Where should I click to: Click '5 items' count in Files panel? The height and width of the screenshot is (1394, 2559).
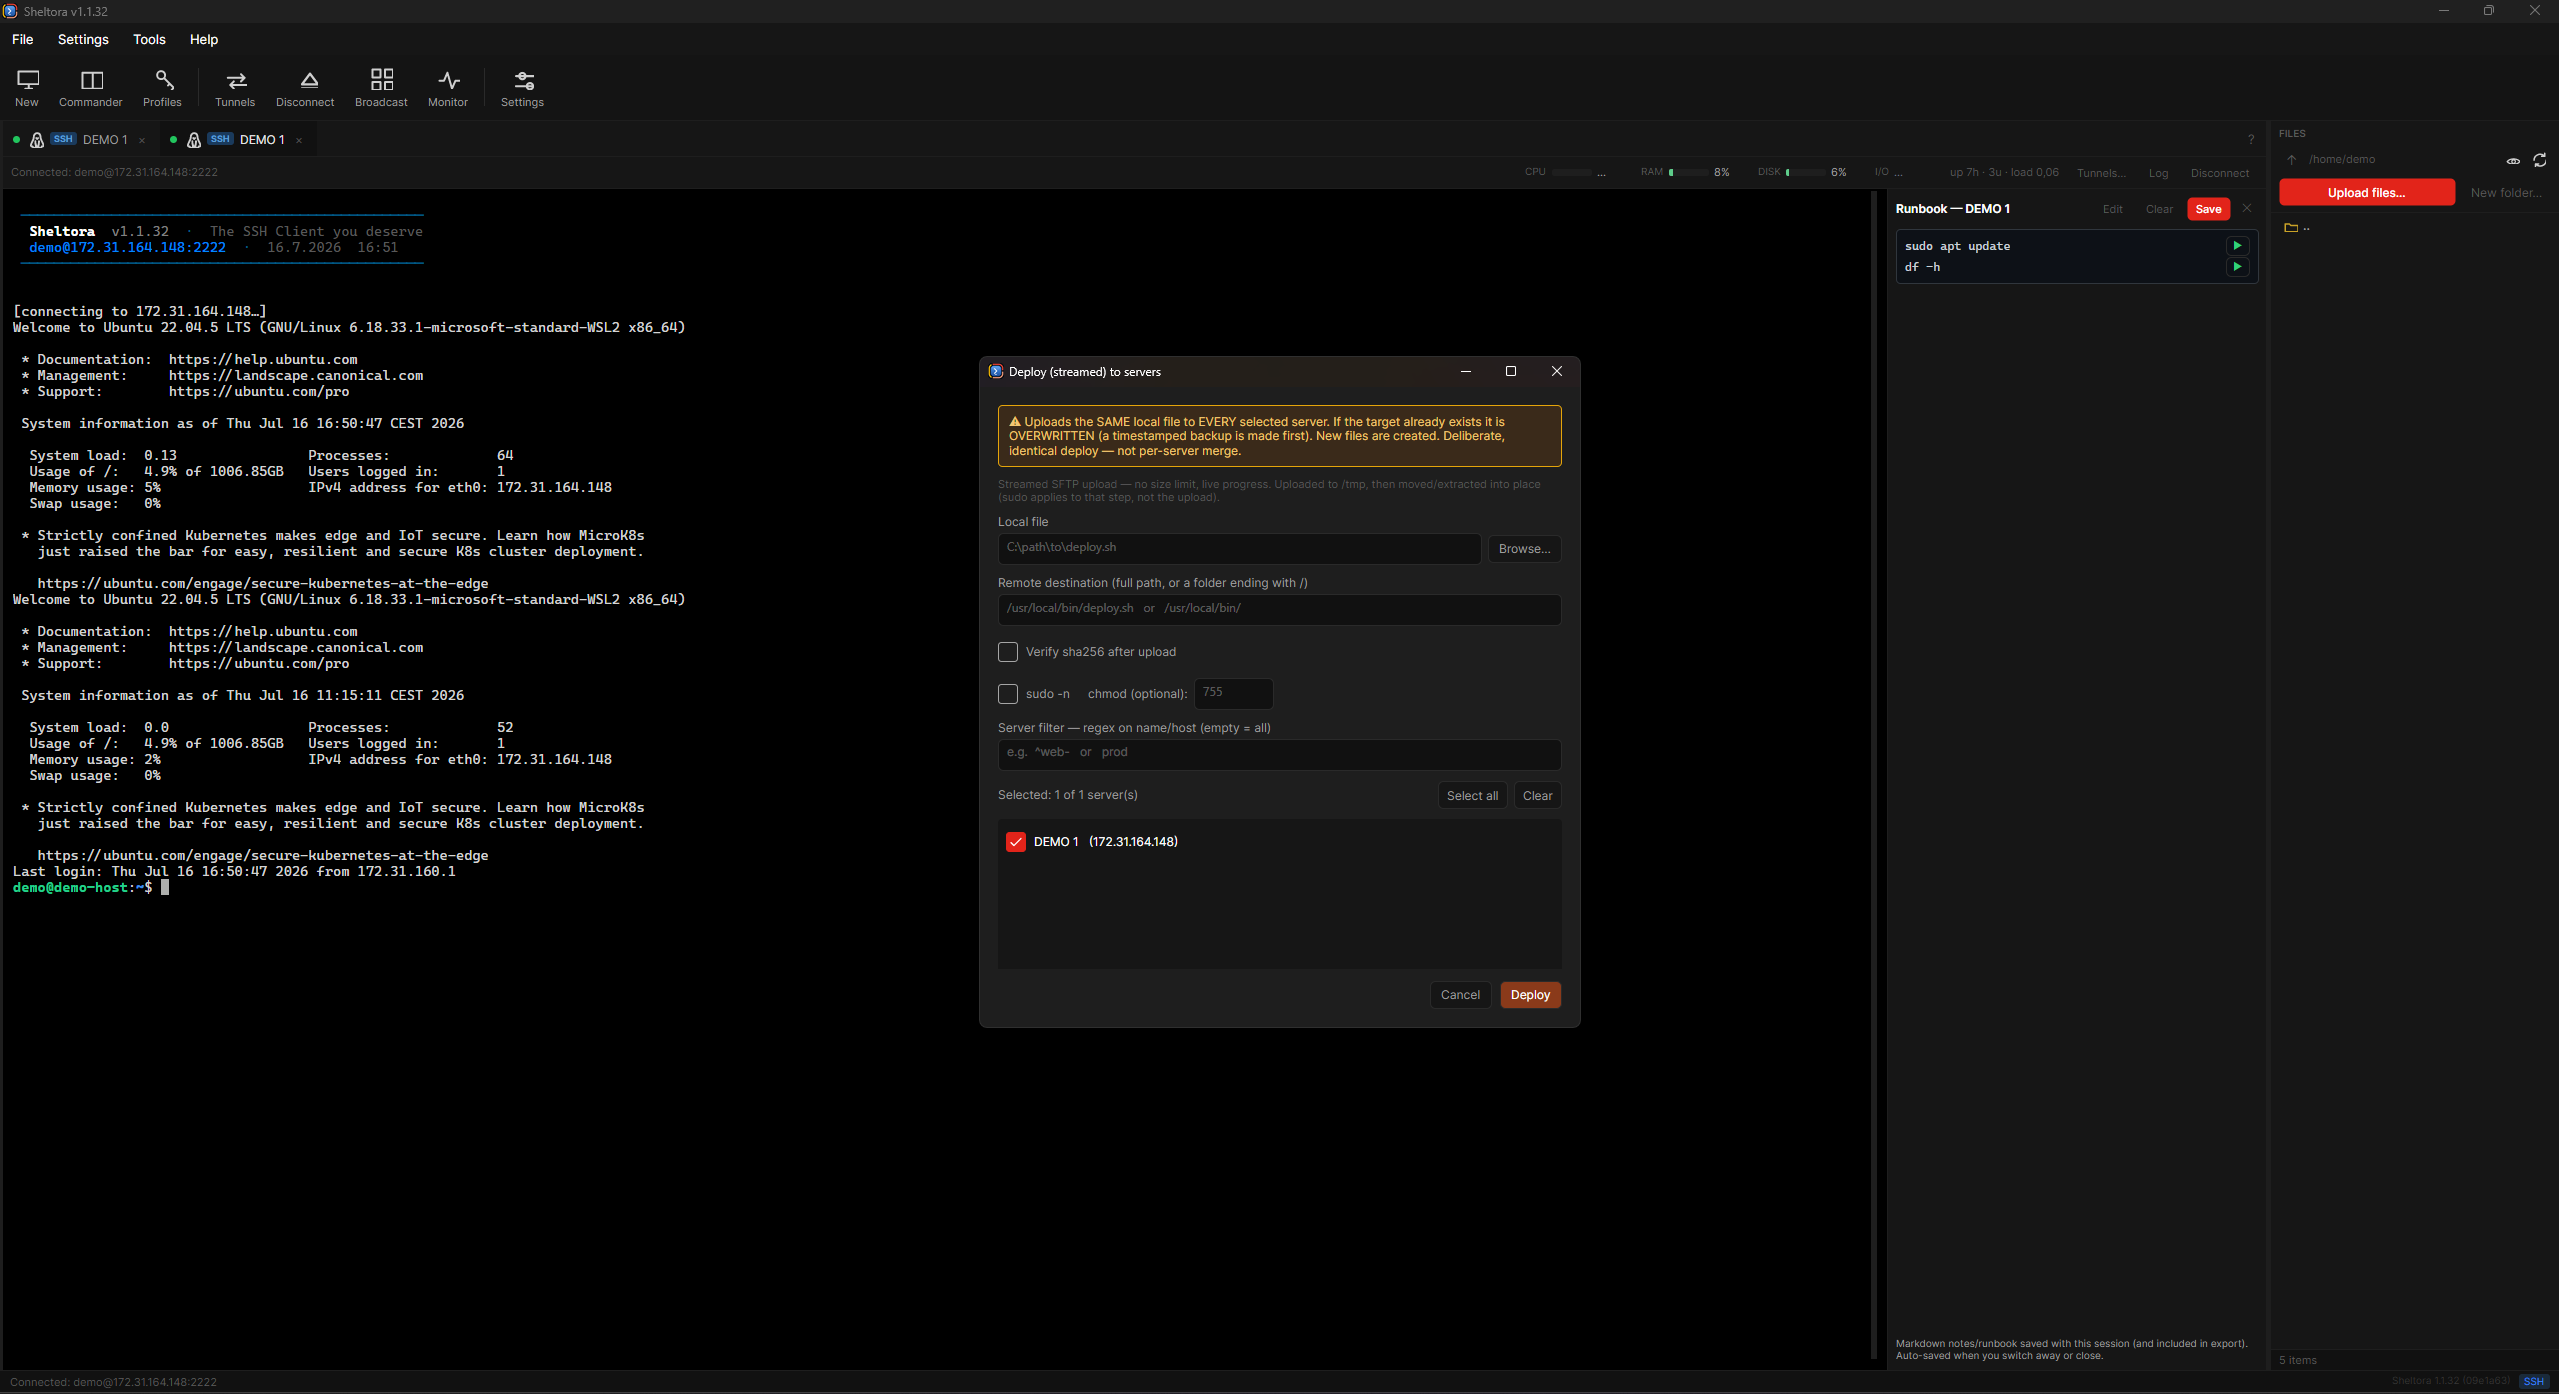tap(2298, 1360)
